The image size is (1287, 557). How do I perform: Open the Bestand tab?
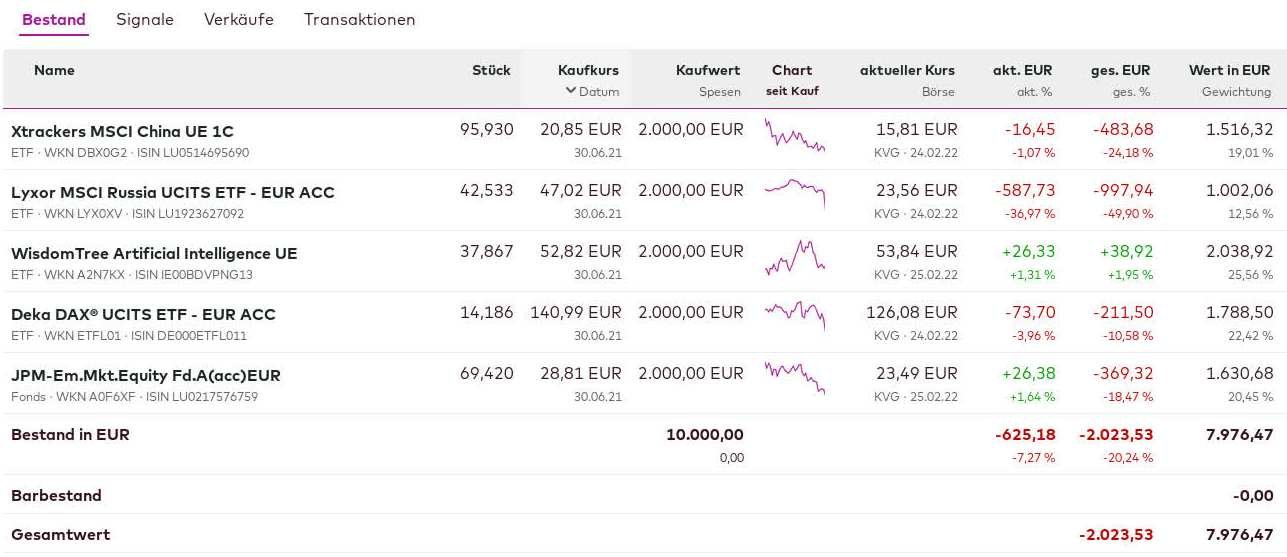[54, 20]
